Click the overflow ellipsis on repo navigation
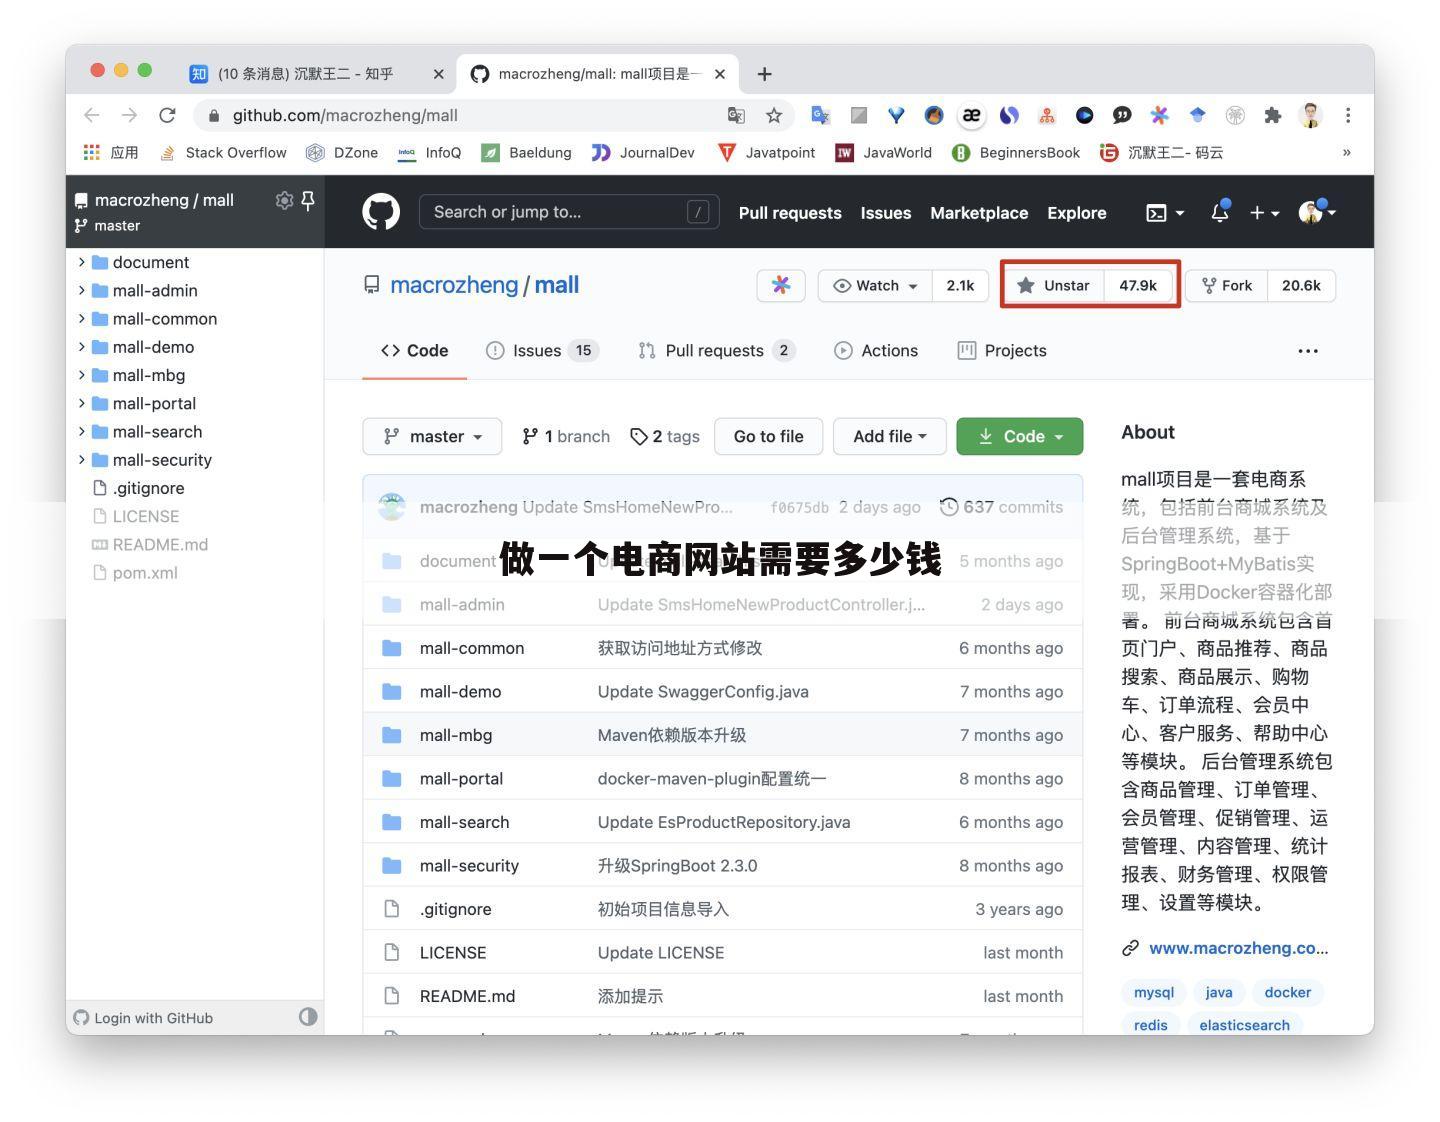Viewport: 1440px width, 1122px height. tap(1308, 350)
